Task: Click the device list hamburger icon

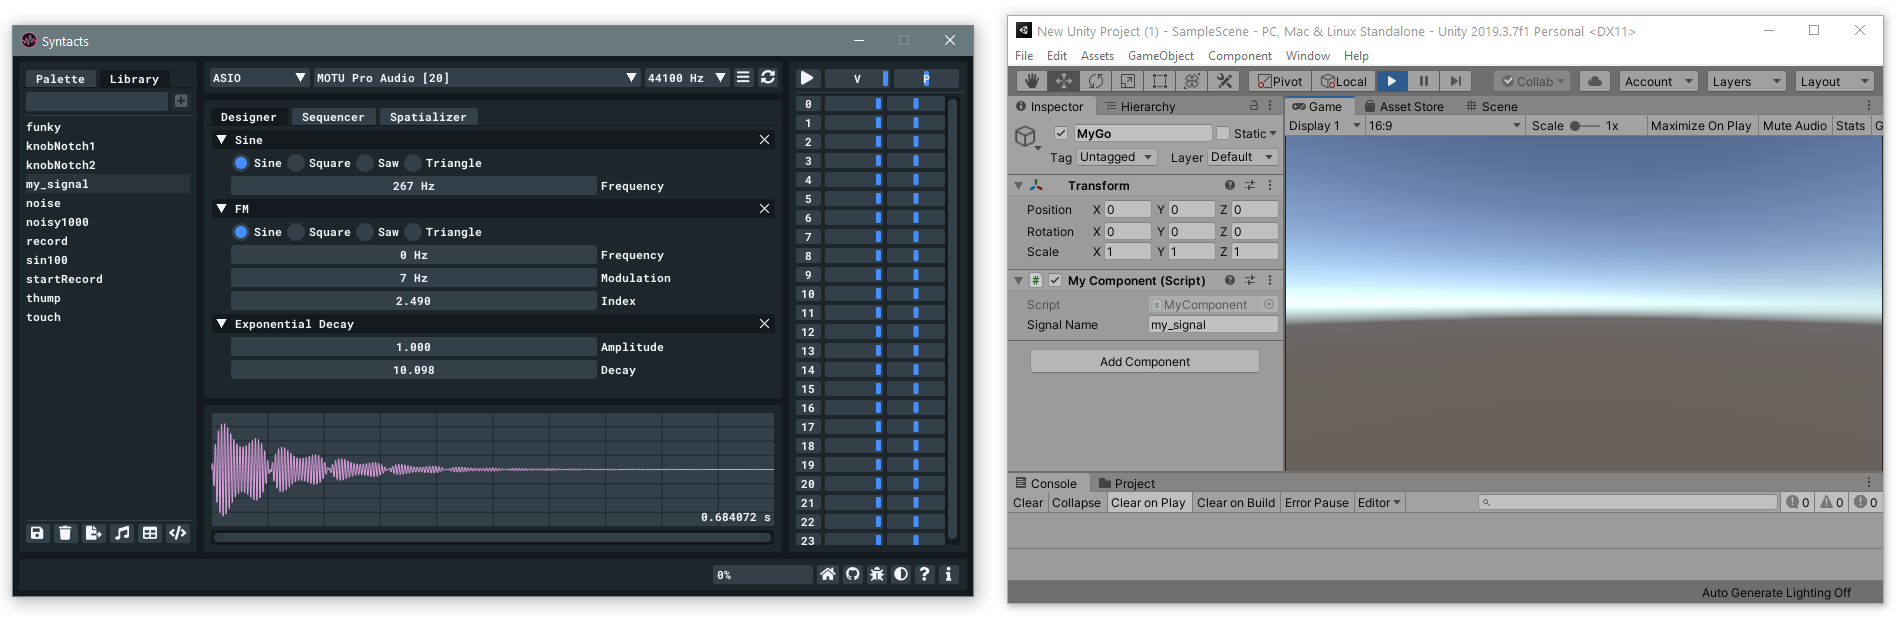Action: [x=743, y=77]
